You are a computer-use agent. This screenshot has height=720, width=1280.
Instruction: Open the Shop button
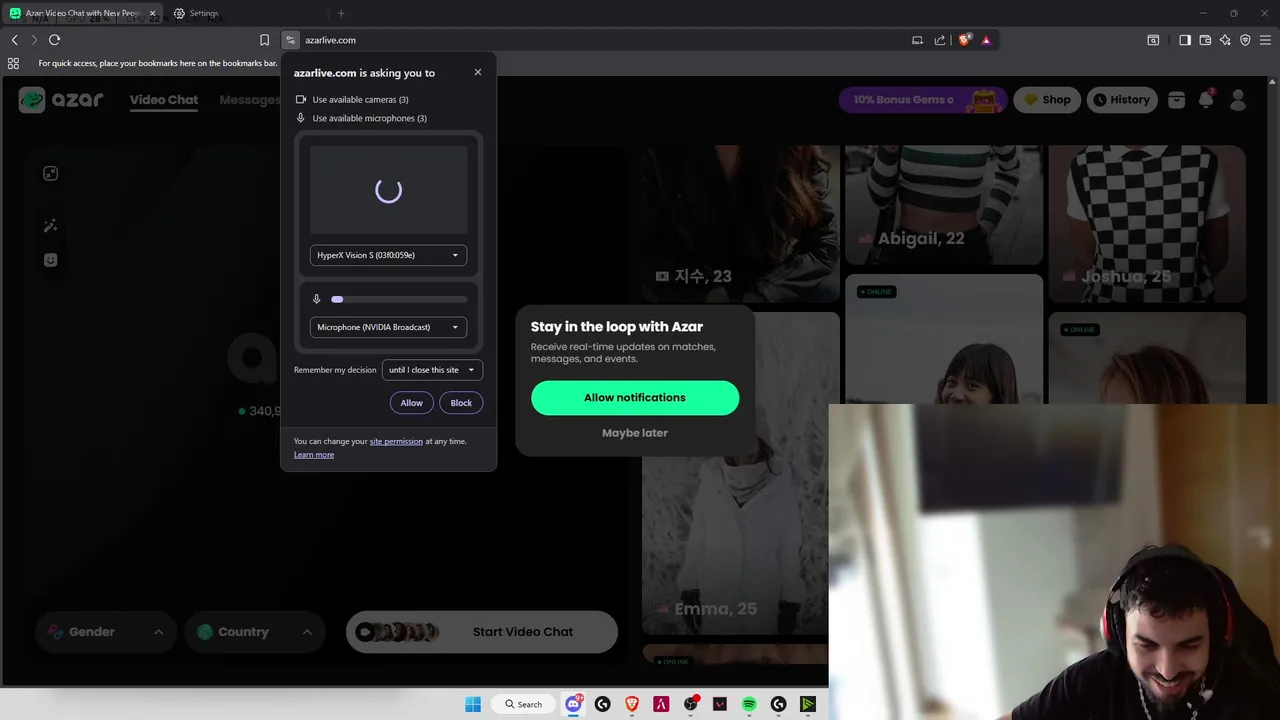[x=1047, y=99]
